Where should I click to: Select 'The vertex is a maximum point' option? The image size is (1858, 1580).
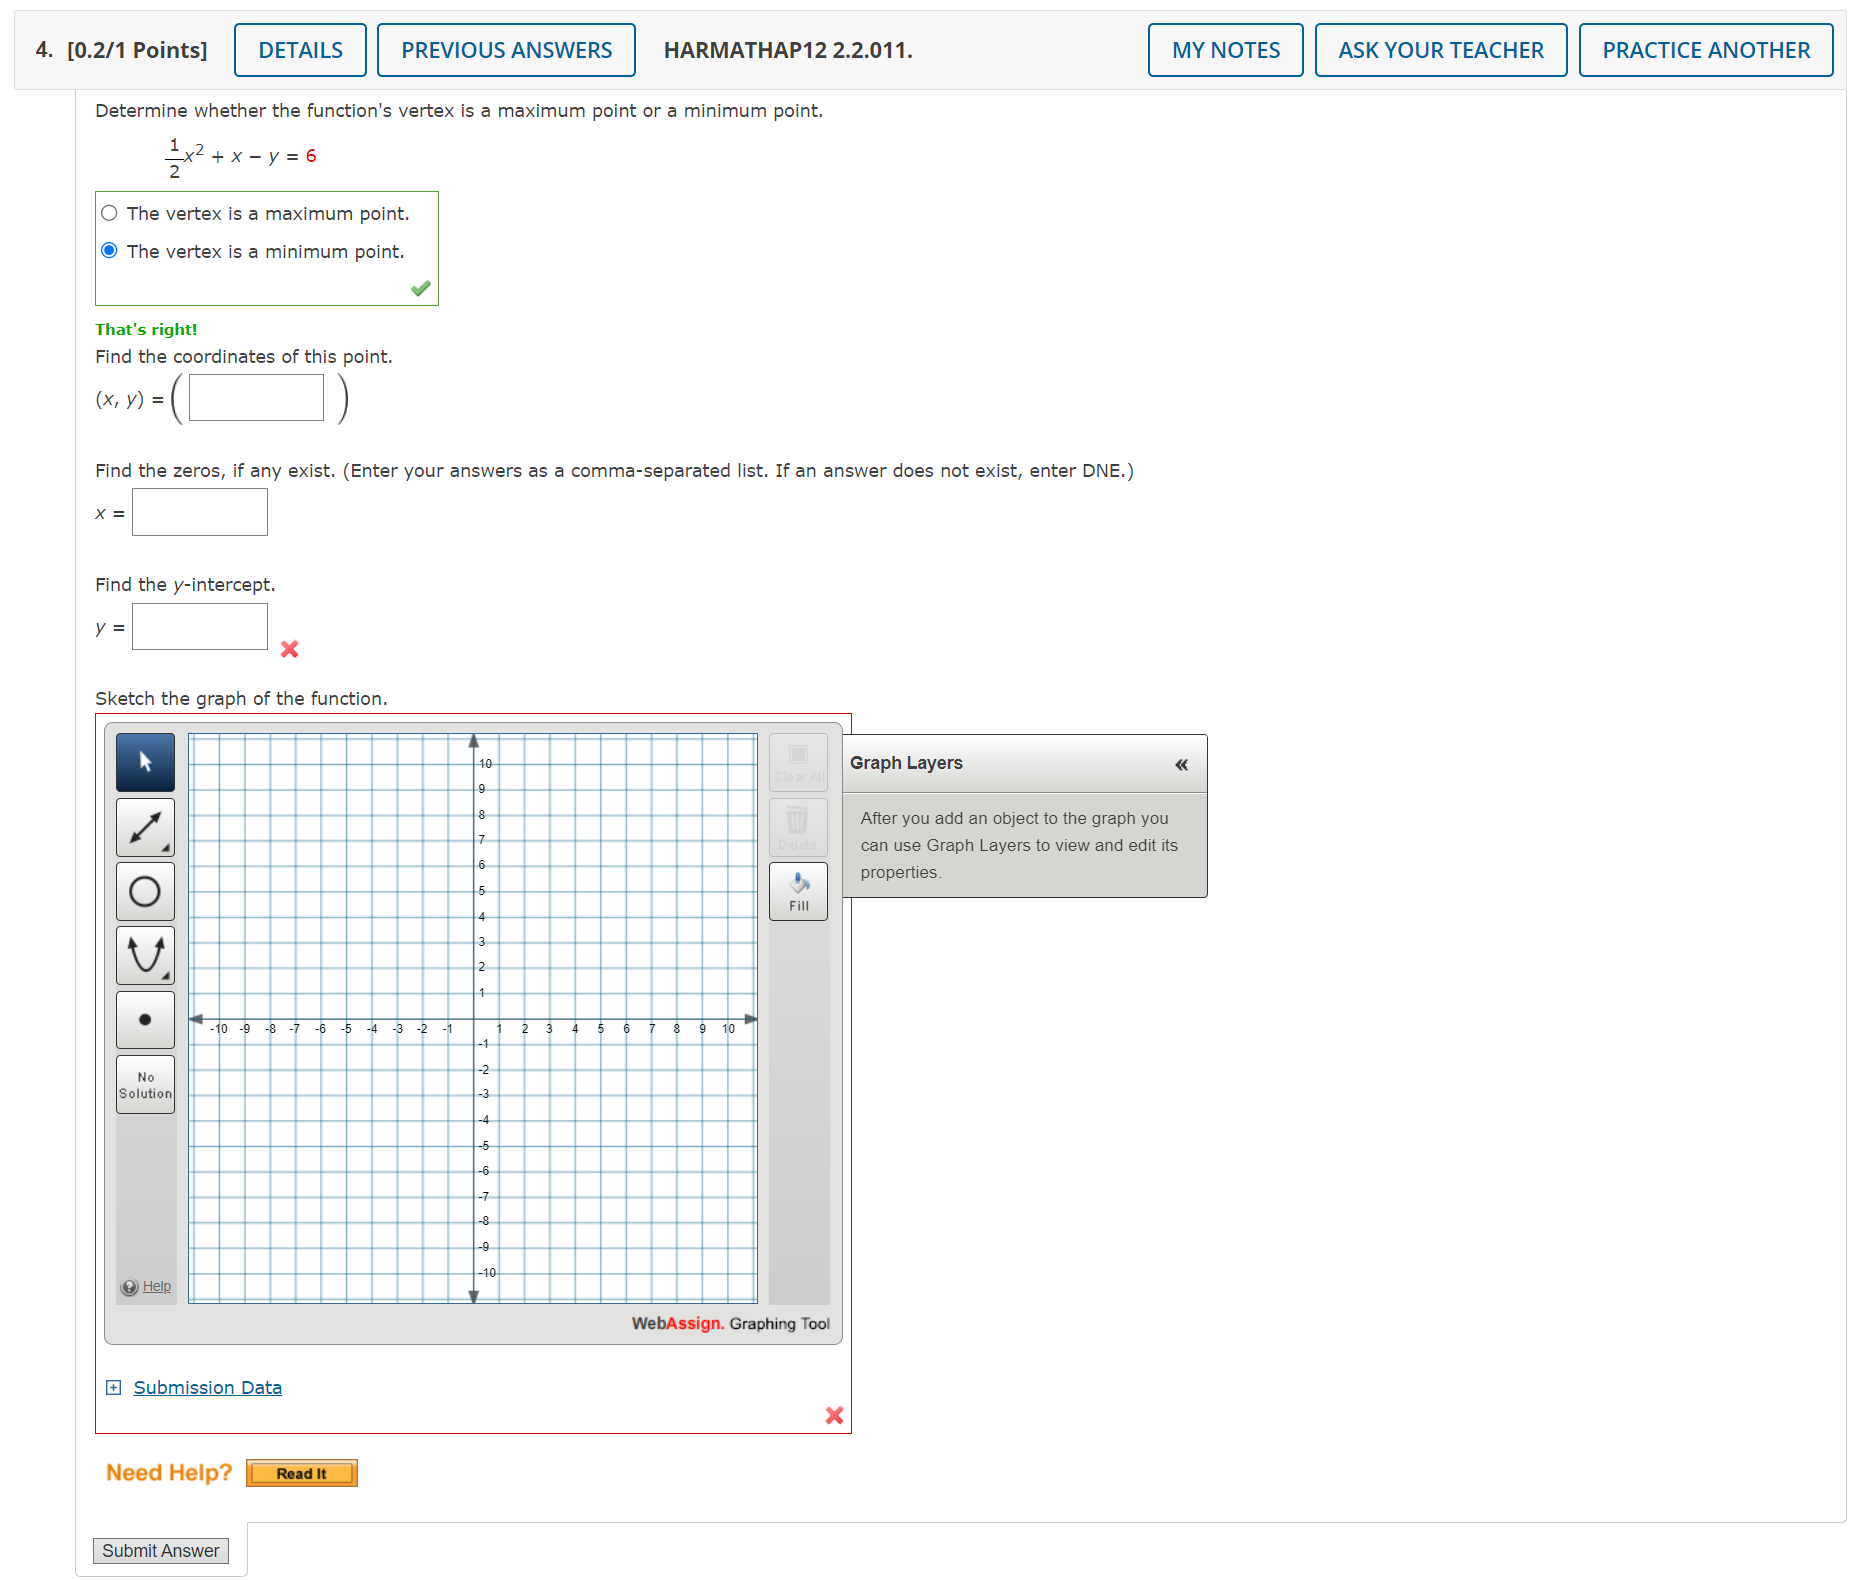pos(109,213)
